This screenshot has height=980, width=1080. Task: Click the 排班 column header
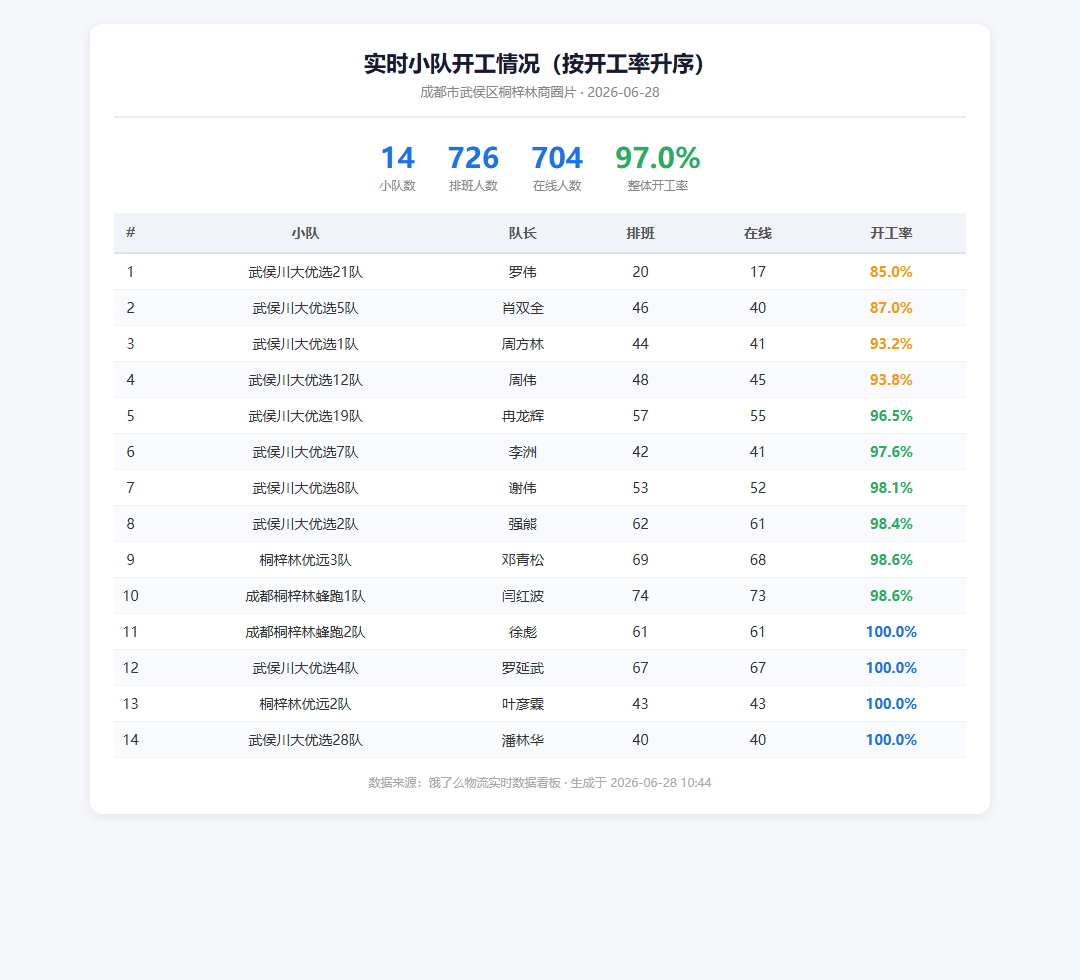[641, 233]
